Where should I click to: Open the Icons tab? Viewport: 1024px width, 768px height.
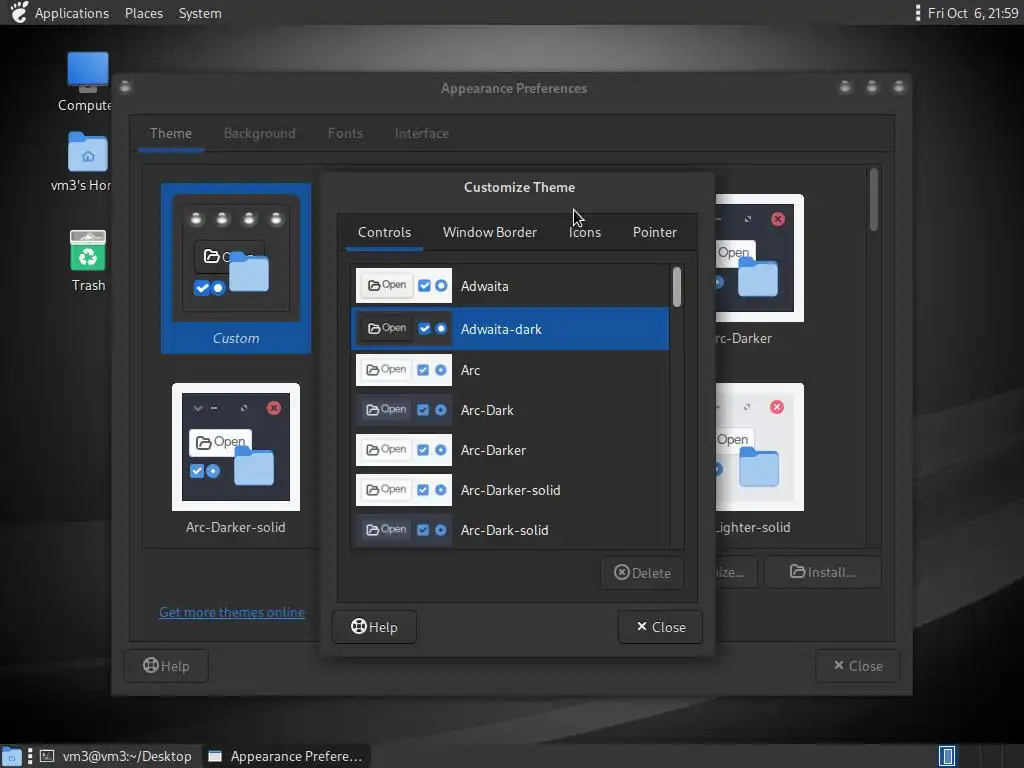pyautogui.click(x=584, y=232)
